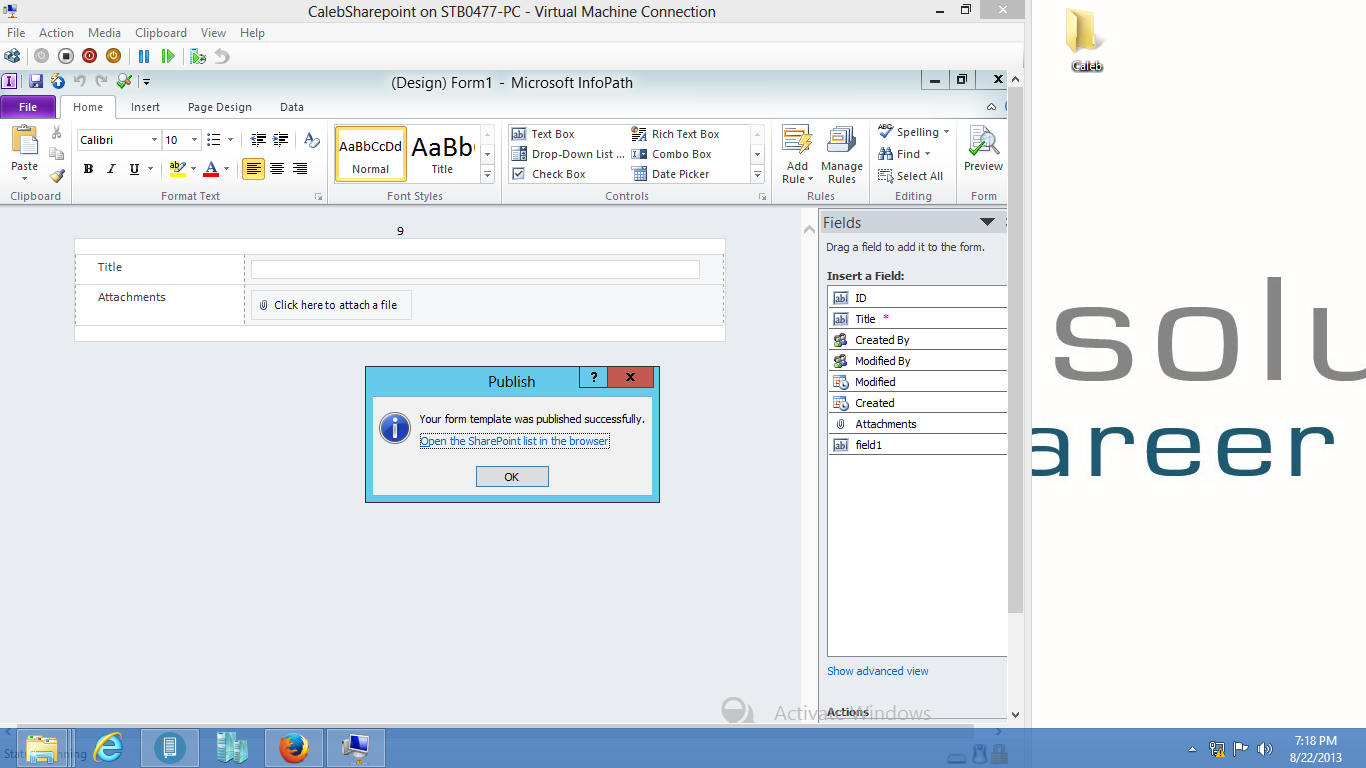Viewport: 1366px width, 768px height.
Task: Open the SharePoint list in the browser link
Action: click(x=514, y=441)
